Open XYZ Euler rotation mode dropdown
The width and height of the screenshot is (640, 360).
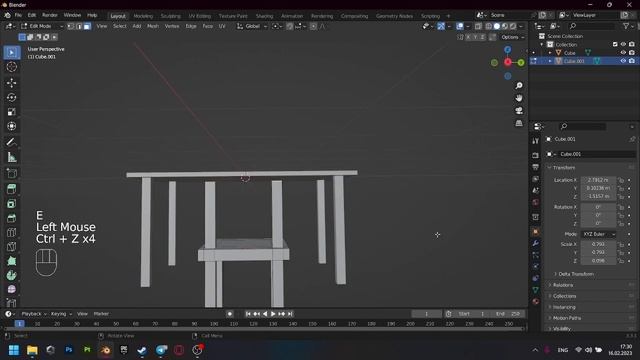pos(598,234)
